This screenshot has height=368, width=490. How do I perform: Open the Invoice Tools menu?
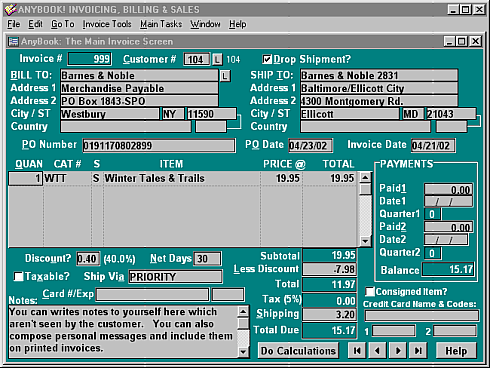pos(107,24)
